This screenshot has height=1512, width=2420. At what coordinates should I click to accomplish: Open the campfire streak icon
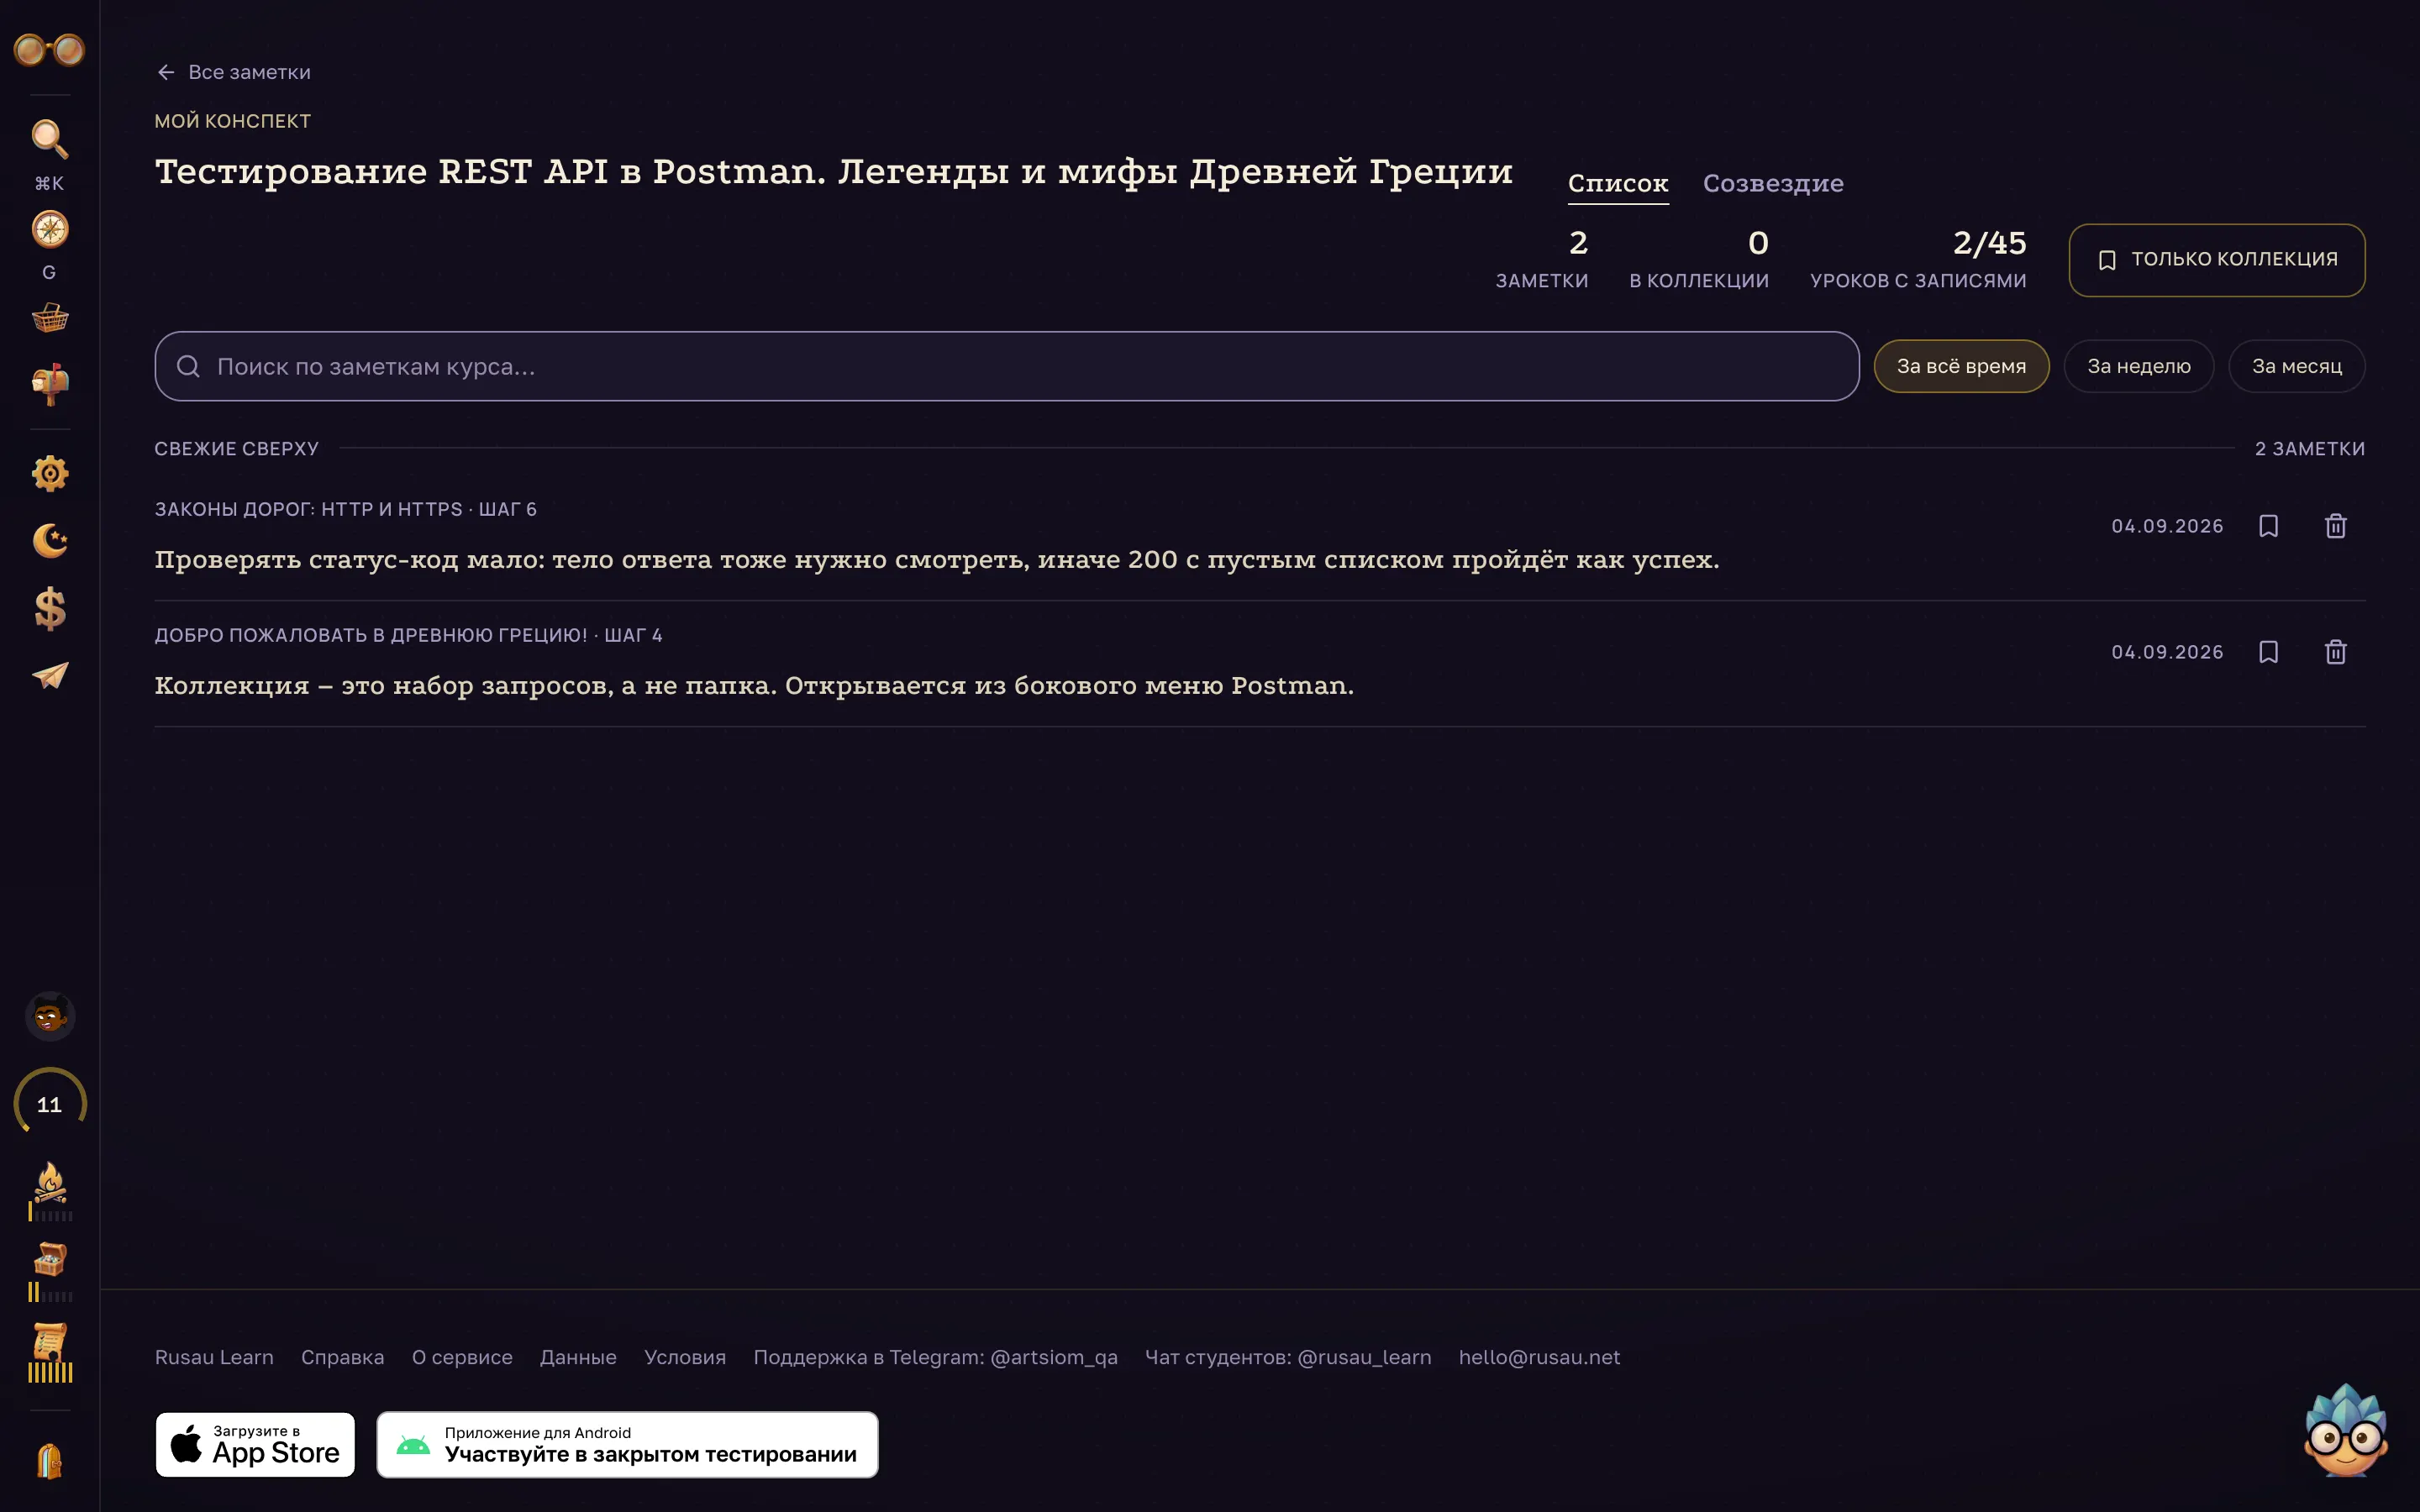pos(49,1190)
